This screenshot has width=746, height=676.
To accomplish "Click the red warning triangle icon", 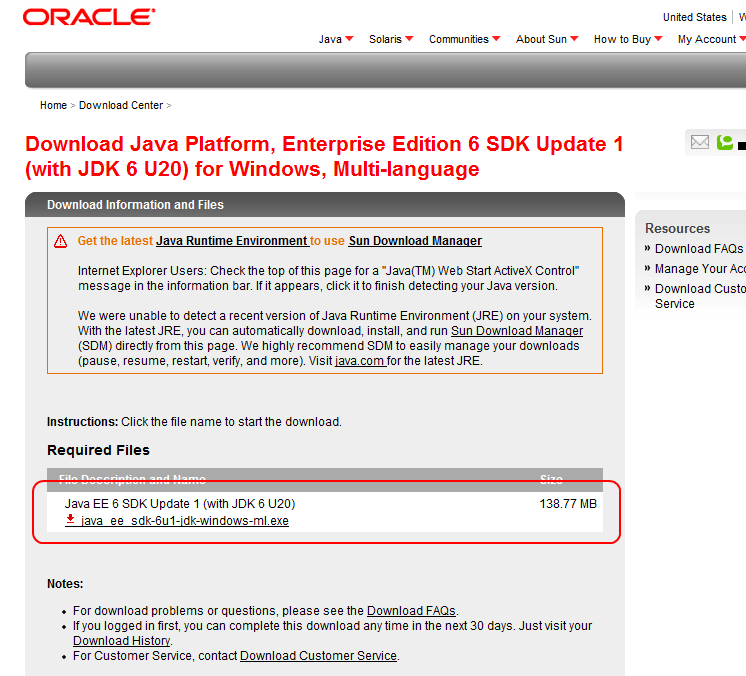I will coord(60,241).
